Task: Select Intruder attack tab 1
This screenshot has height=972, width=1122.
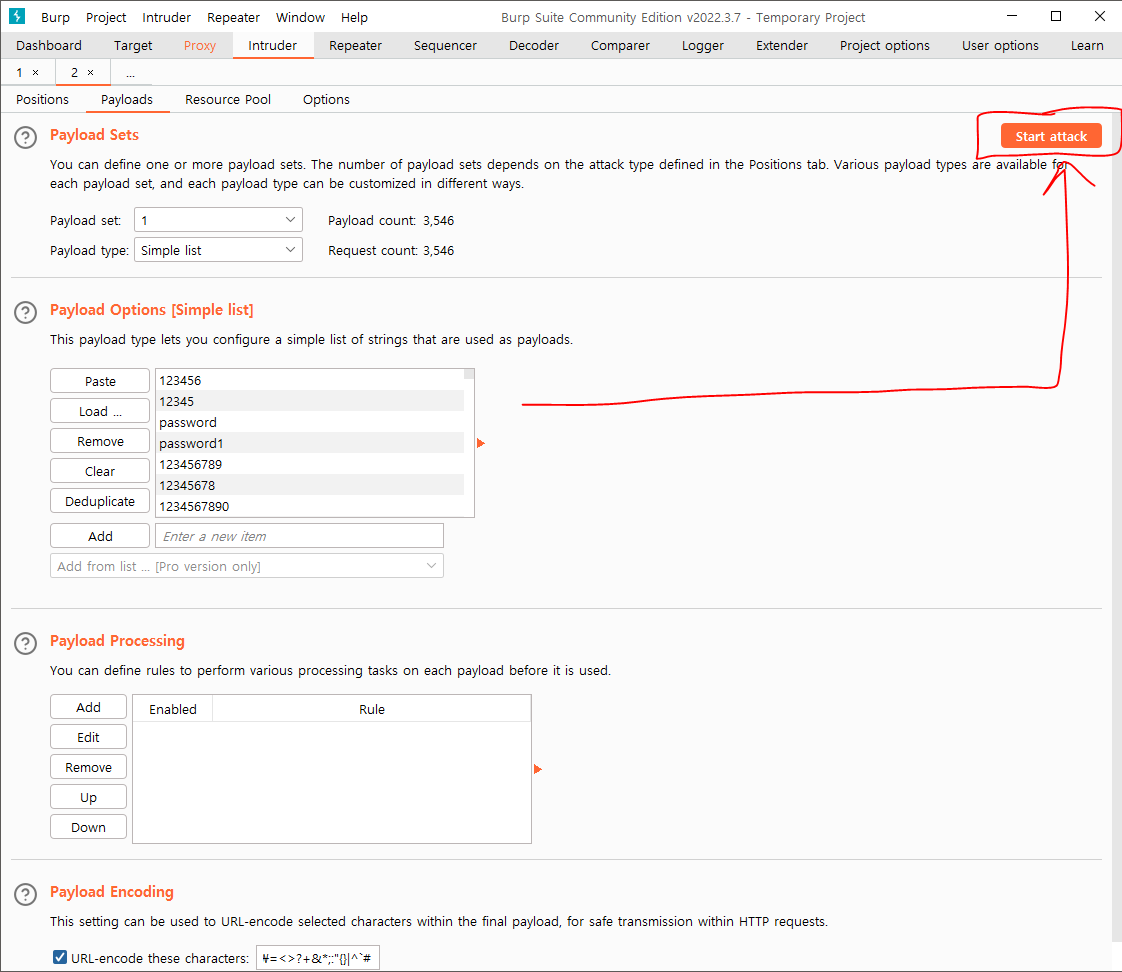Action: tap(20, 72)
